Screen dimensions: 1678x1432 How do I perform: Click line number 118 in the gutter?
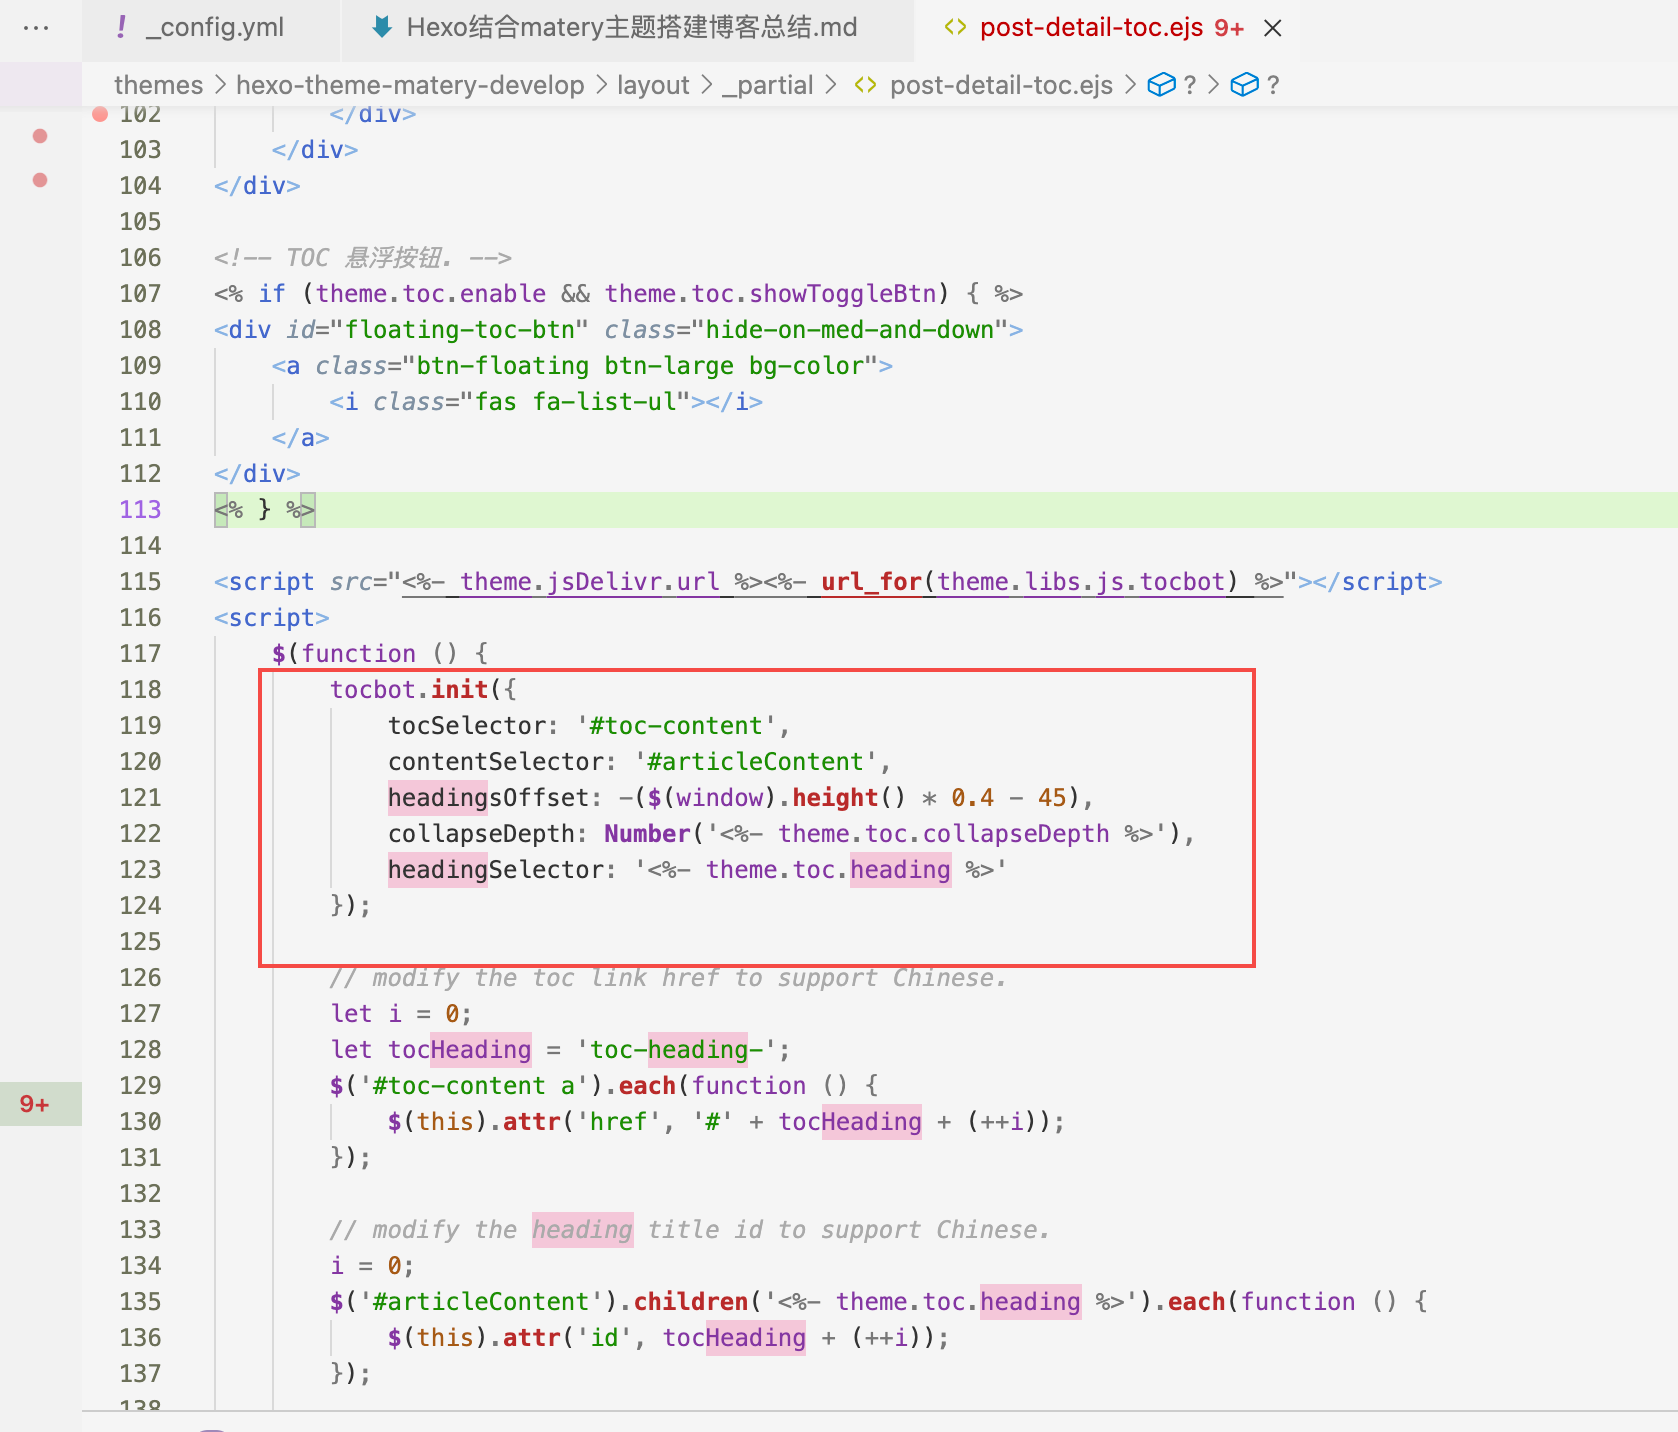point(140,689)
